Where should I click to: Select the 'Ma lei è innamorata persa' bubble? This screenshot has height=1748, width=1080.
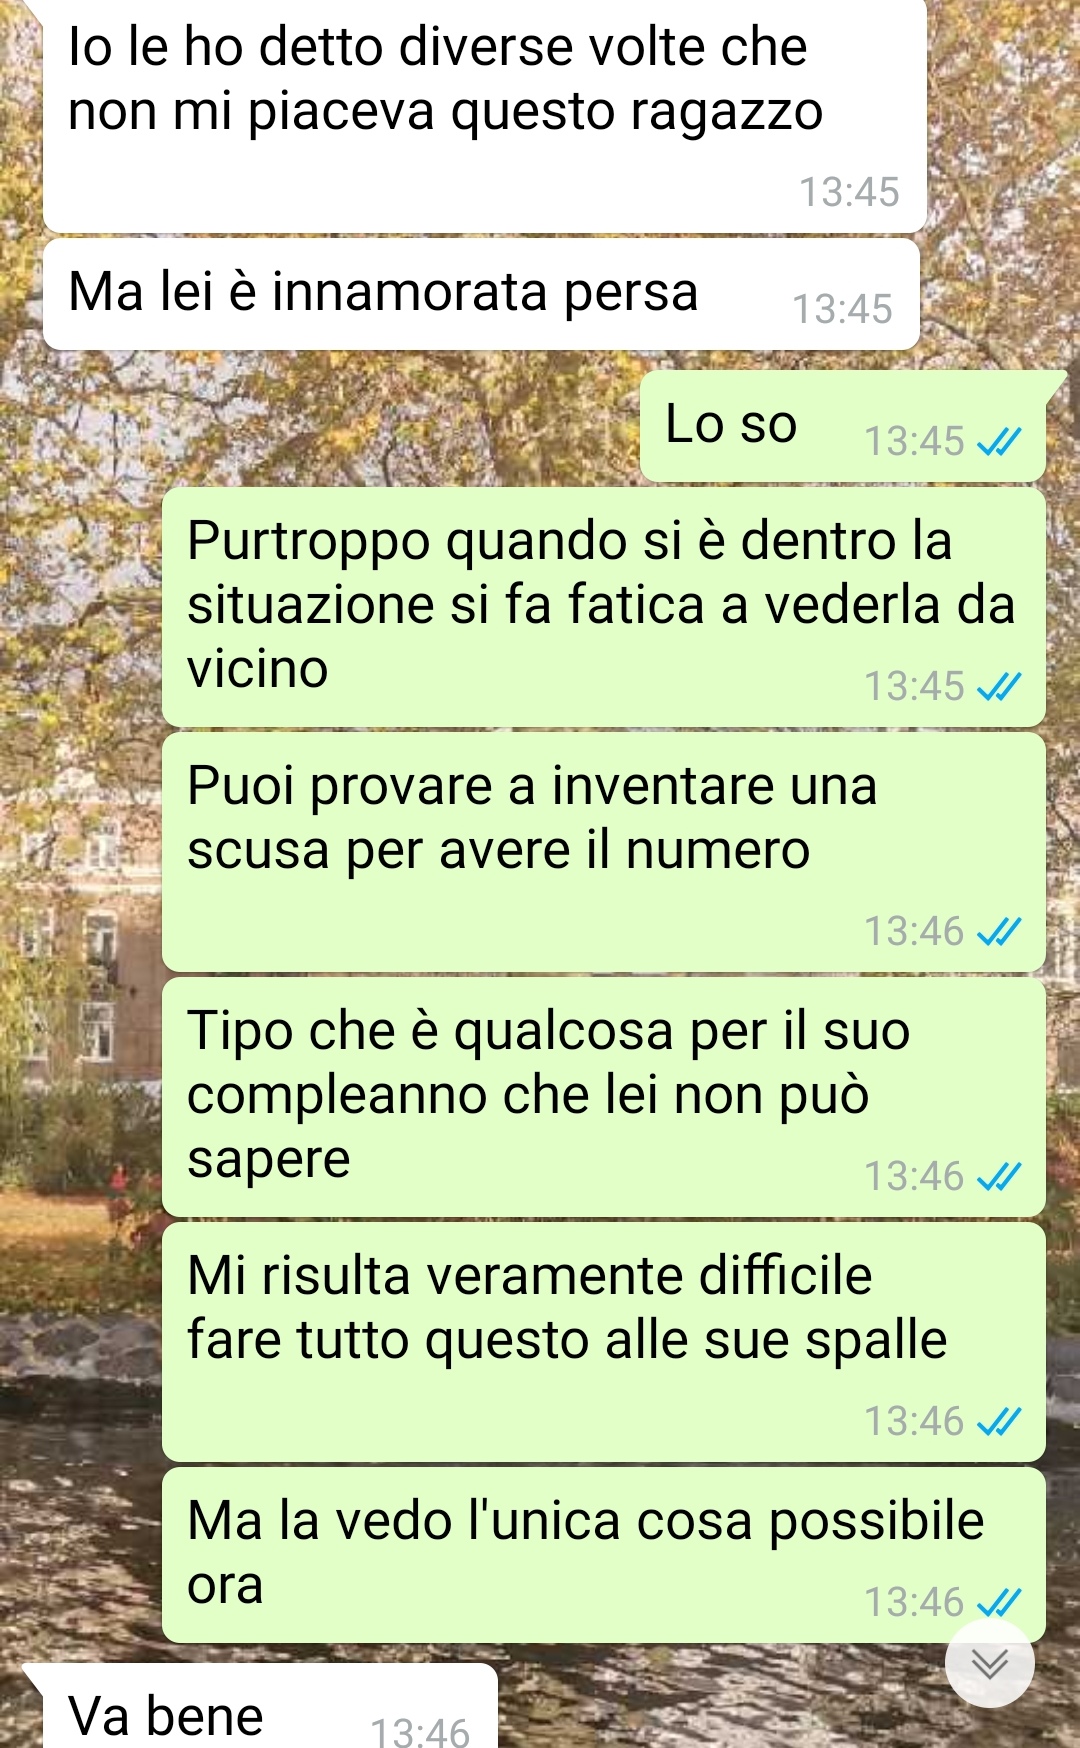[481, 294]
